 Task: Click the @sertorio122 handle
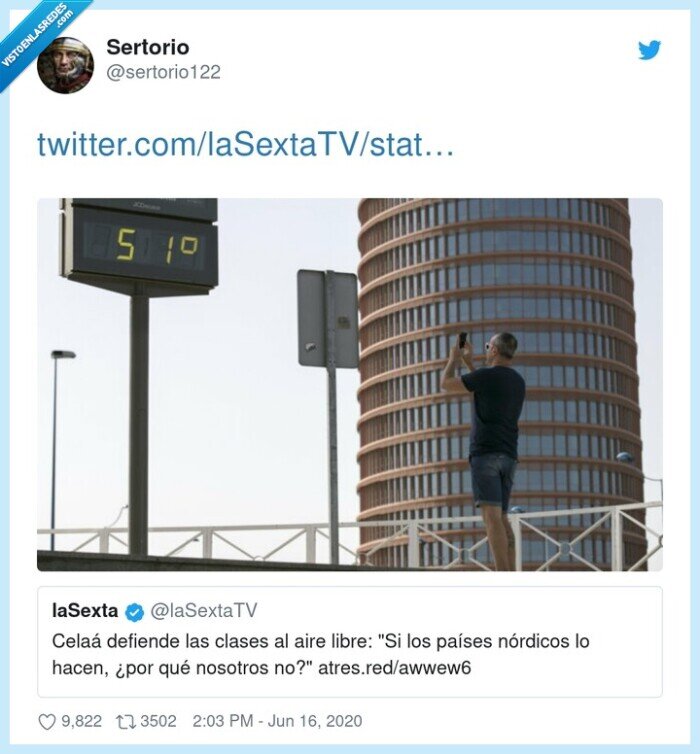coord(163,72)
